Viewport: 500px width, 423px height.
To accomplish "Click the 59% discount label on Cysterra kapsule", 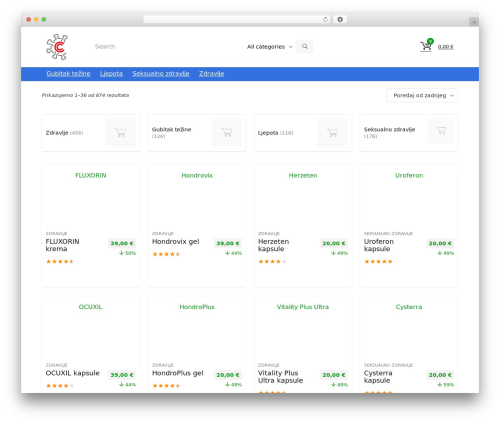I will coord(446,385).
